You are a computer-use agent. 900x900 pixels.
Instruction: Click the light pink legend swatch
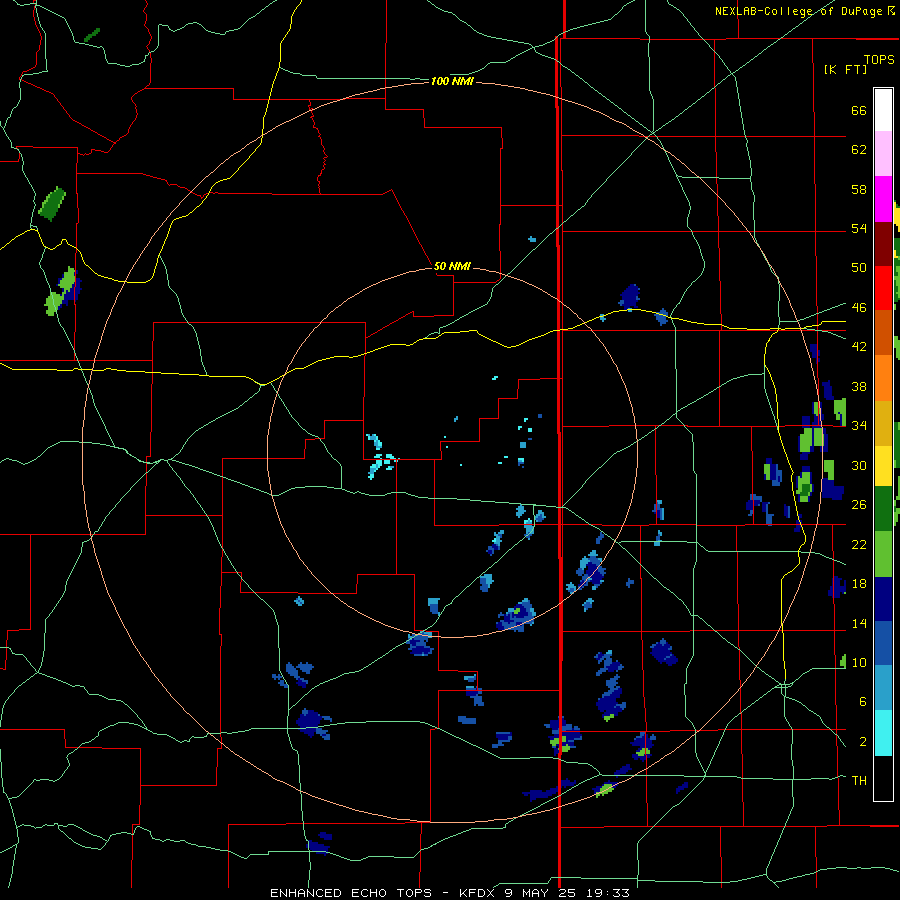(883, 154)
